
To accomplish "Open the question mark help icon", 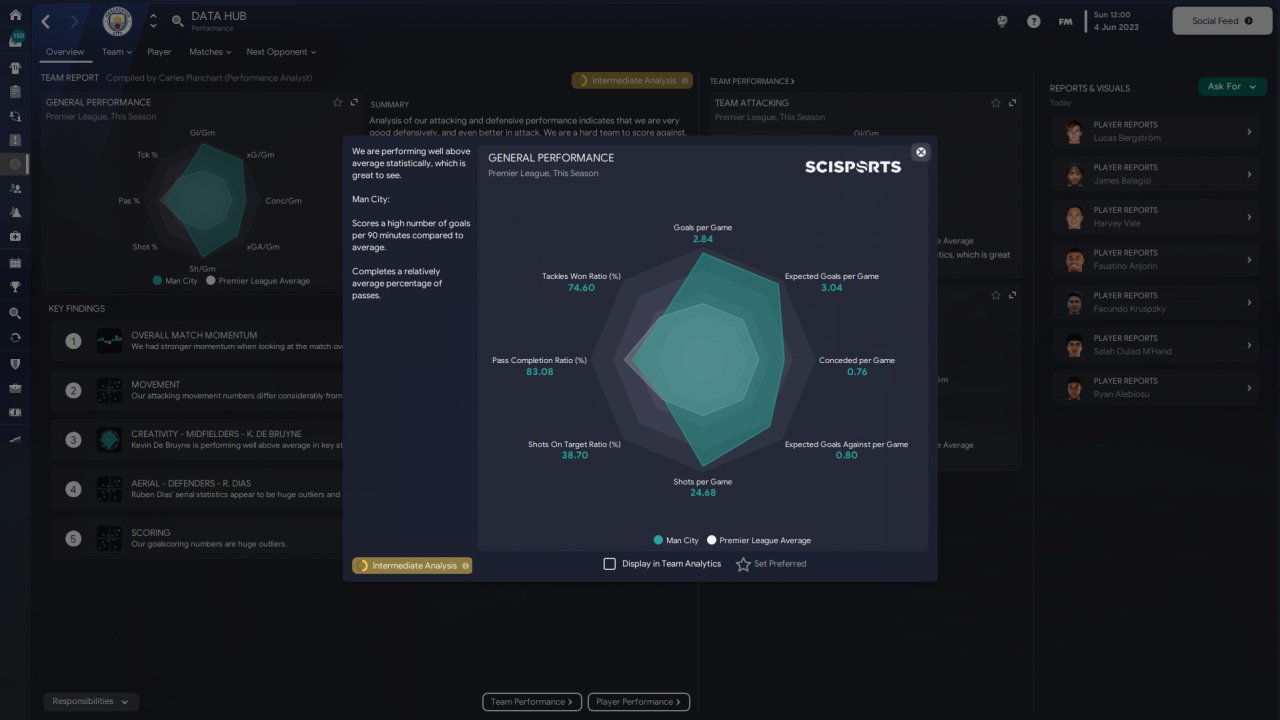I will click(x=1034, y=21).
